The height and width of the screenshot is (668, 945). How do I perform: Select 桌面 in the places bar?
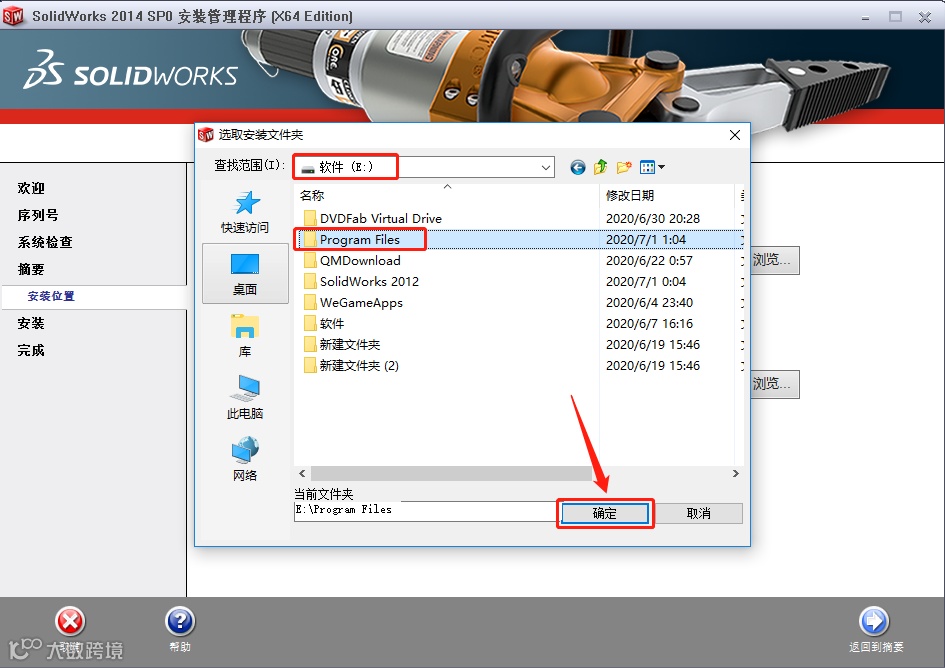tap(245, 274)
